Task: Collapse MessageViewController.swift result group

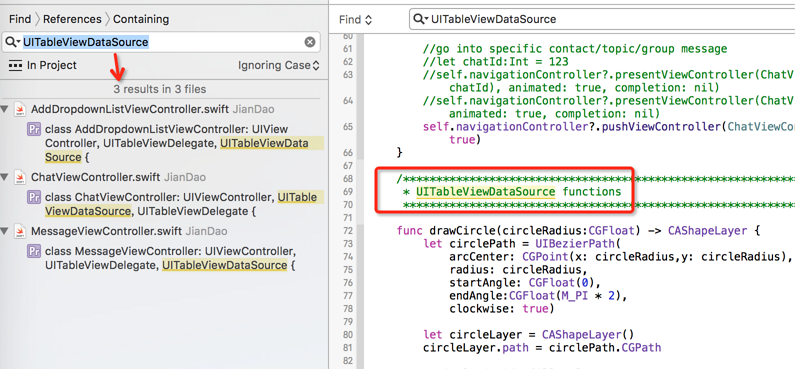Action: click(x=5, y=231)
